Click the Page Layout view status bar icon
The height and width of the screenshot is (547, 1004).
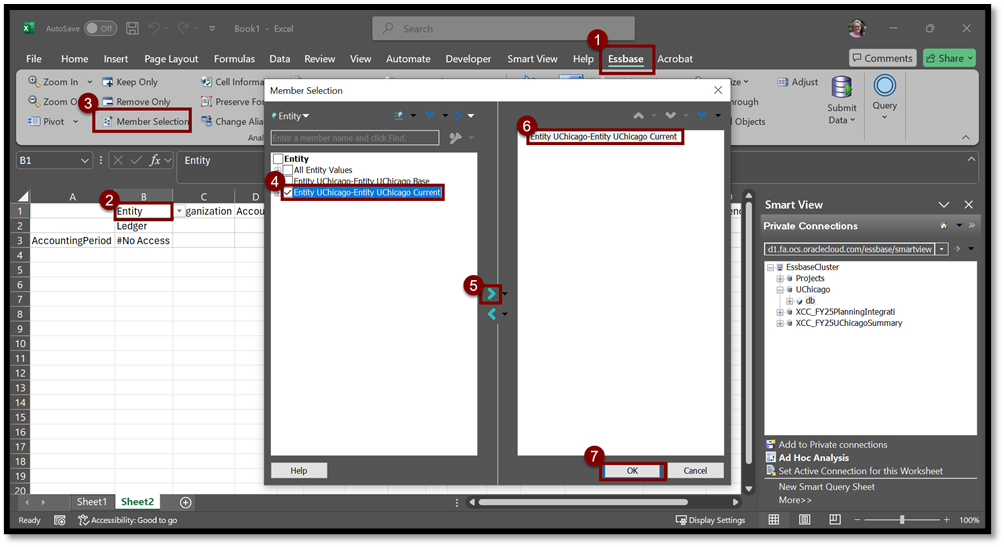pyautogui.click(x=804, y=519)
